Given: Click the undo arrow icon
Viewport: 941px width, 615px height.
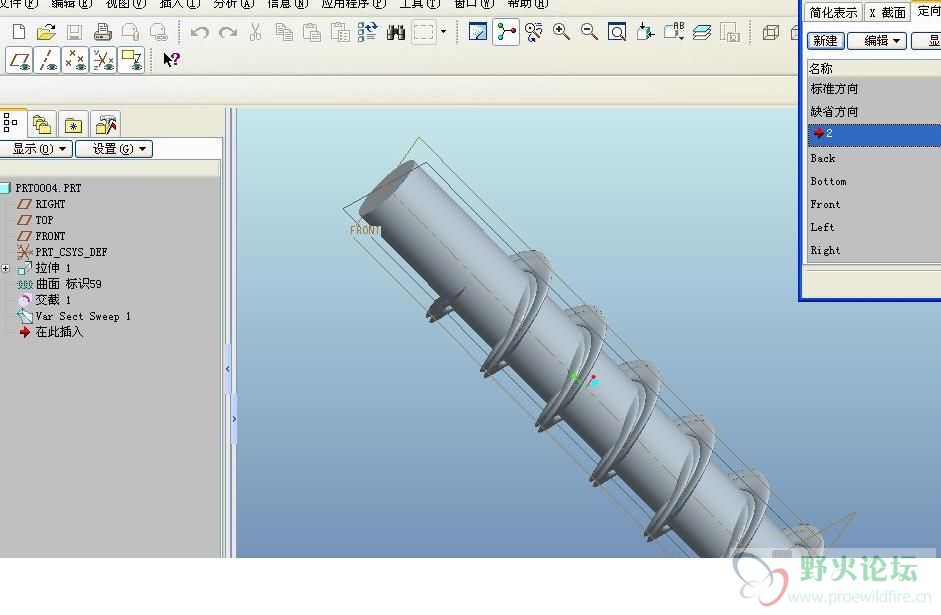Looking at the screenshot, I should click(x=199, y=32).
